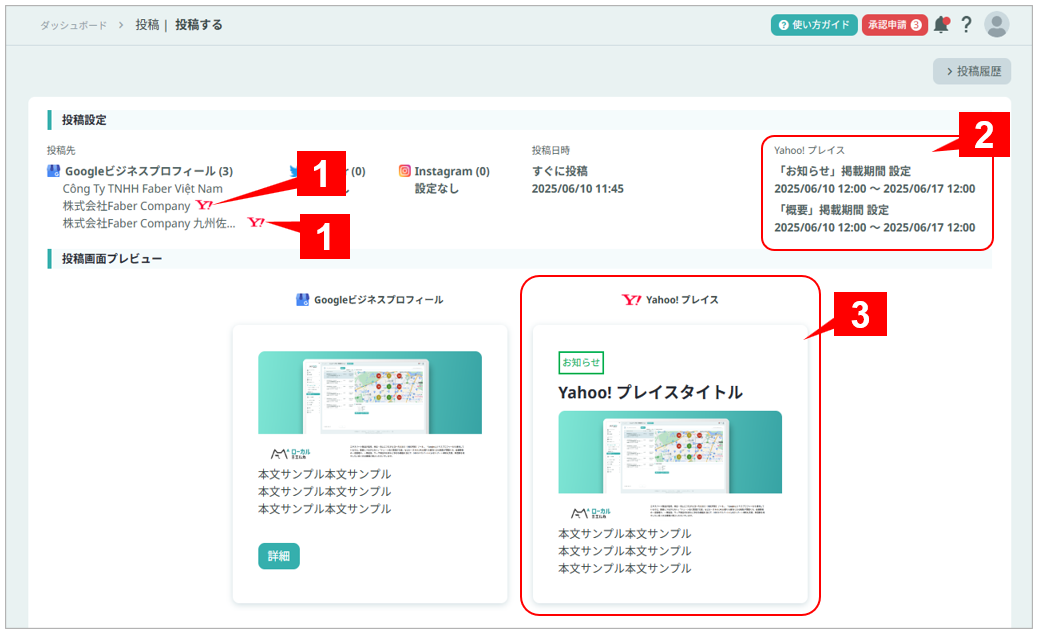Click Yahoo icon beside Faber Company 九州佐...
Screen dimensions: 1042x638
coord(256,222)
